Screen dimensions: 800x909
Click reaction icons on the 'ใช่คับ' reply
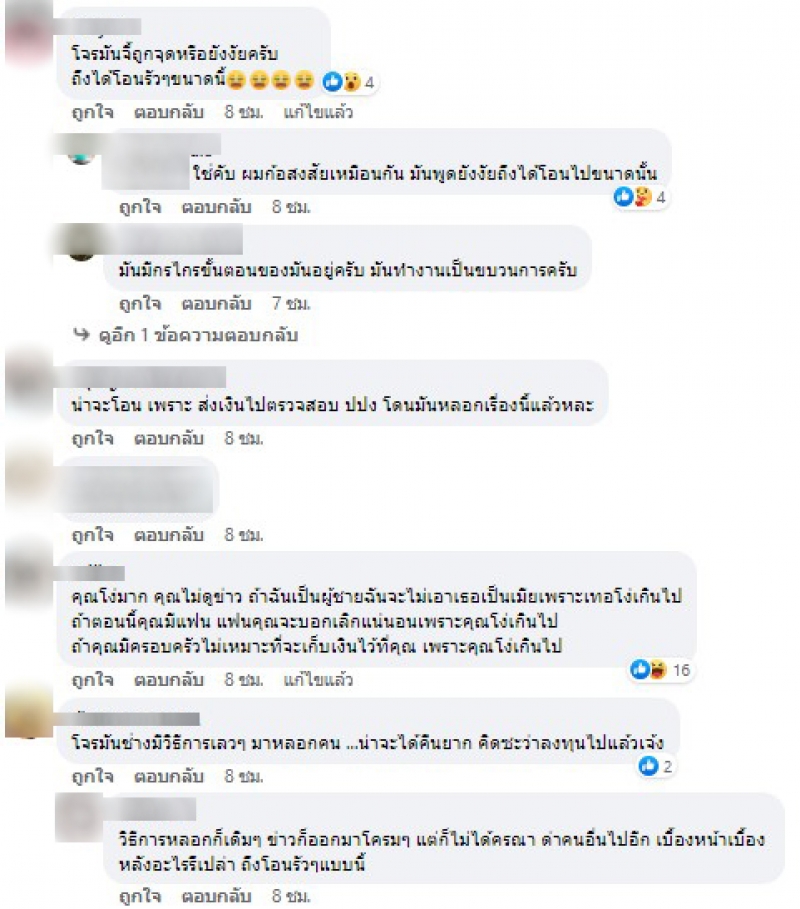641,197
